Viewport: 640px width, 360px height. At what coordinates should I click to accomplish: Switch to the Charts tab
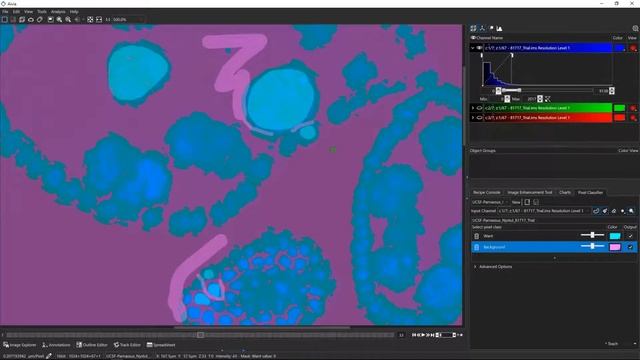[565, 192]
